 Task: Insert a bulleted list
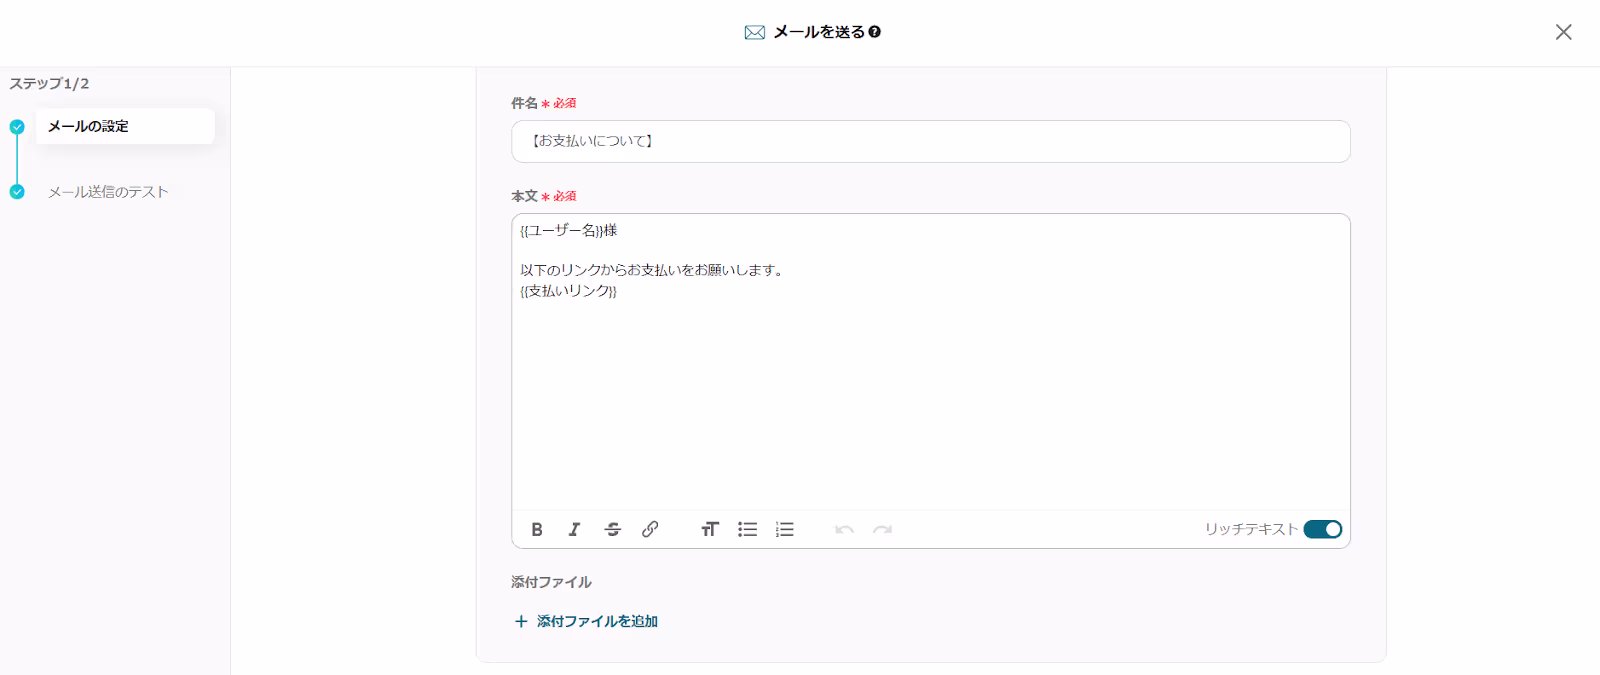pyautogui.click(x=747, y=529)
